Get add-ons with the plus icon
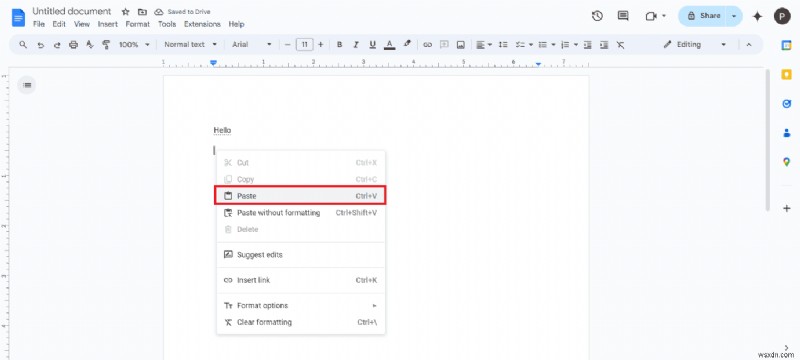The image size is (800, 360). tap(786, 208)
